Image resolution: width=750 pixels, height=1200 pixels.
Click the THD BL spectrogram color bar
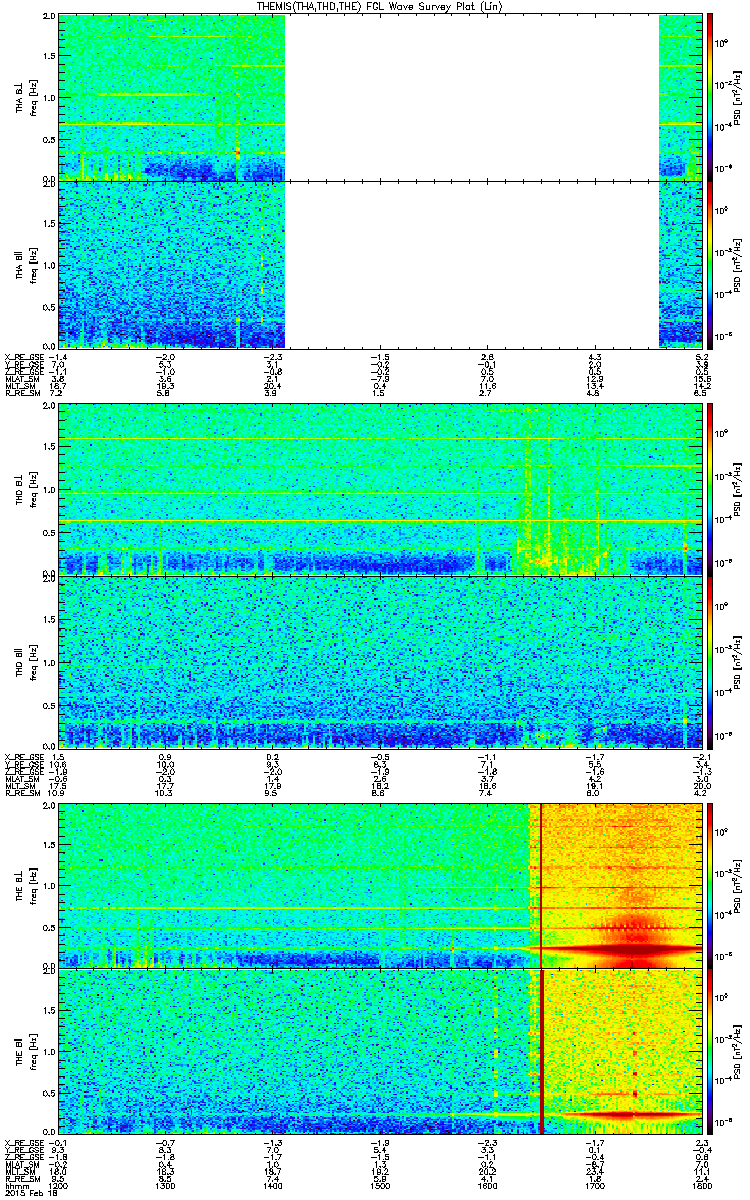pyautogui.click(x=710, y=489)
